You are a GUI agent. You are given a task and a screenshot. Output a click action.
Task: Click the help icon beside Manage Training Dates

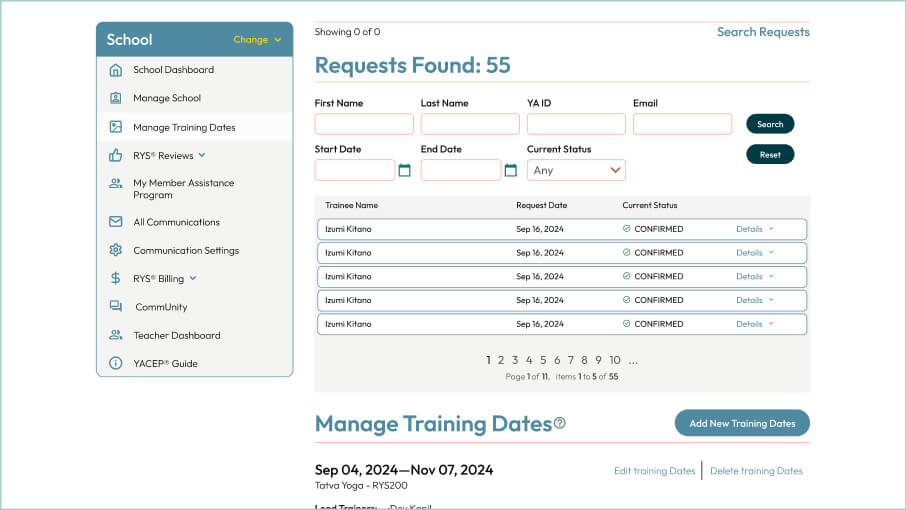(560, 423)
